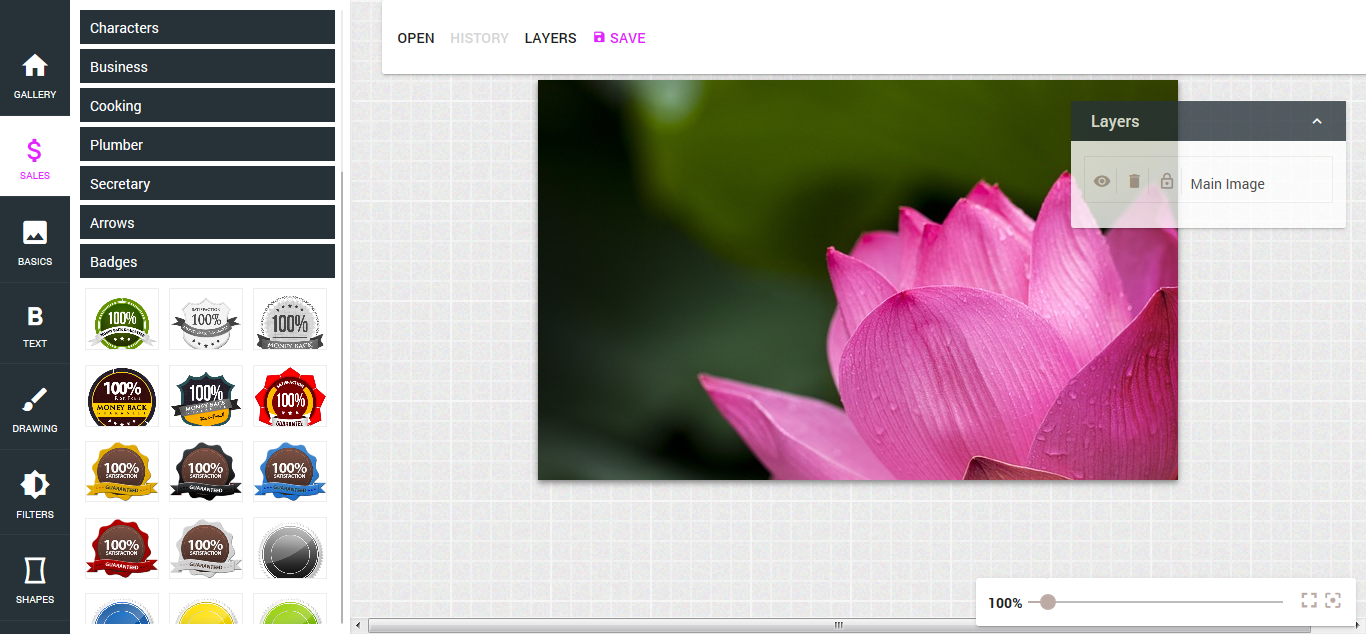Open the Basics tools tab
The width and height of the screenshot is (1366, 634).
coord(35,241)
